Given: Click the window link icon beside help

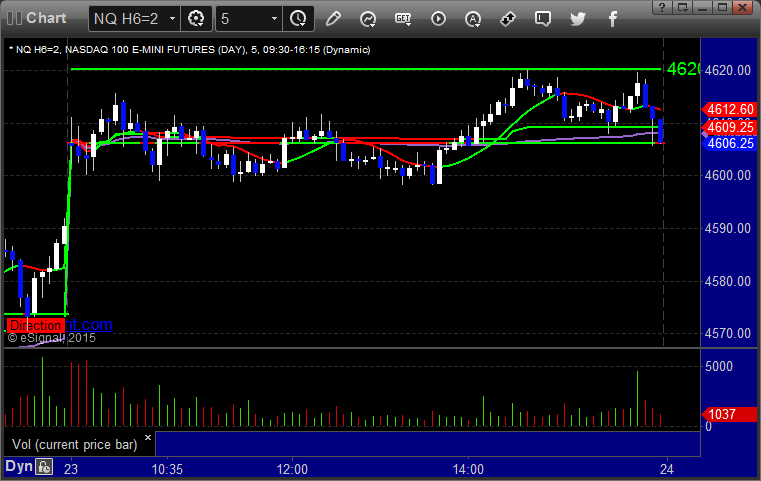Looking at the screenshot, I should pos(682,7).
